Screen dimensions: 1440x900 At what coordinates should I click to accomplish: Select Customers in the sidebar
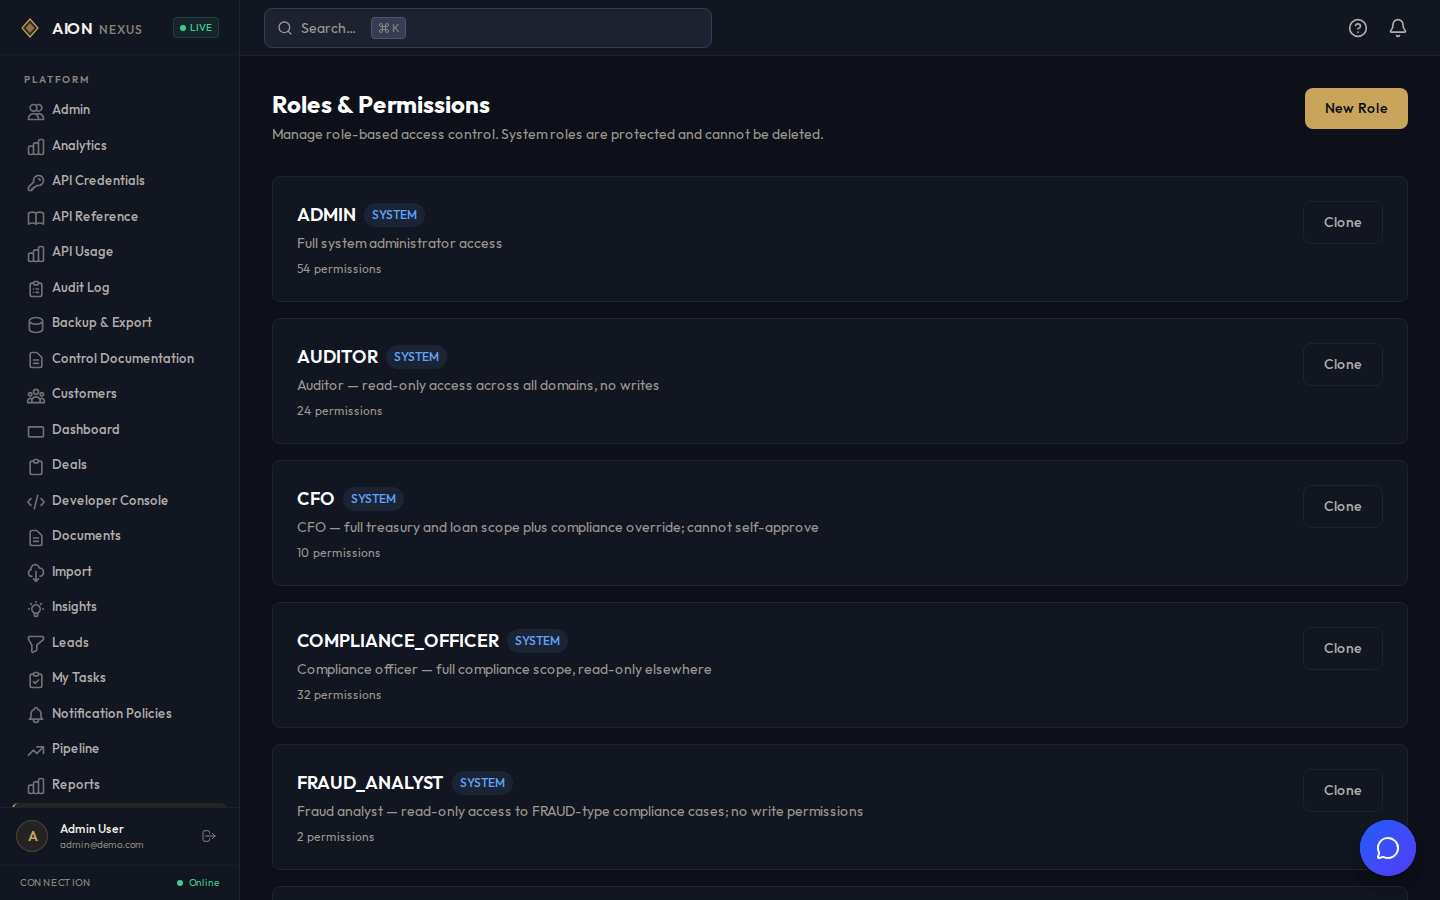point(120,394)
